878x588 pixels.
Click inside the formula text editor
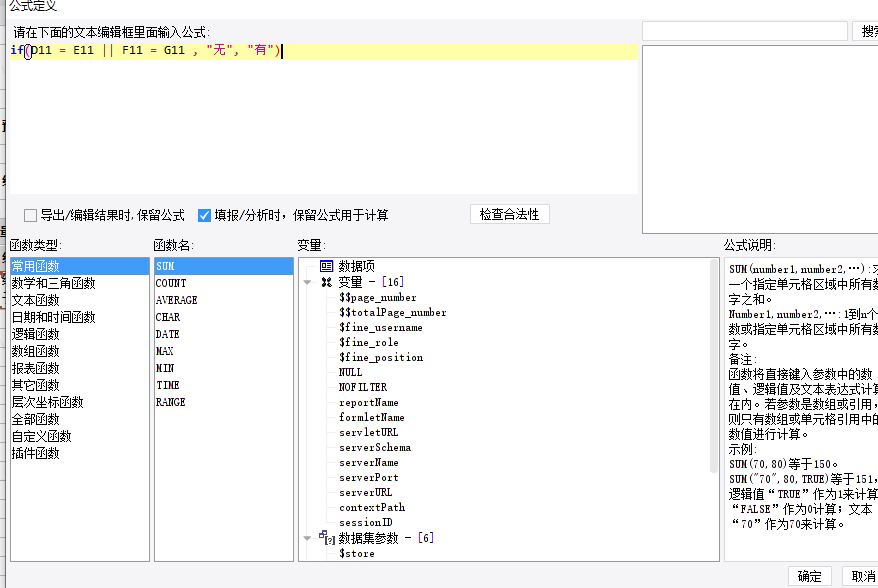(x=320, y=120)
